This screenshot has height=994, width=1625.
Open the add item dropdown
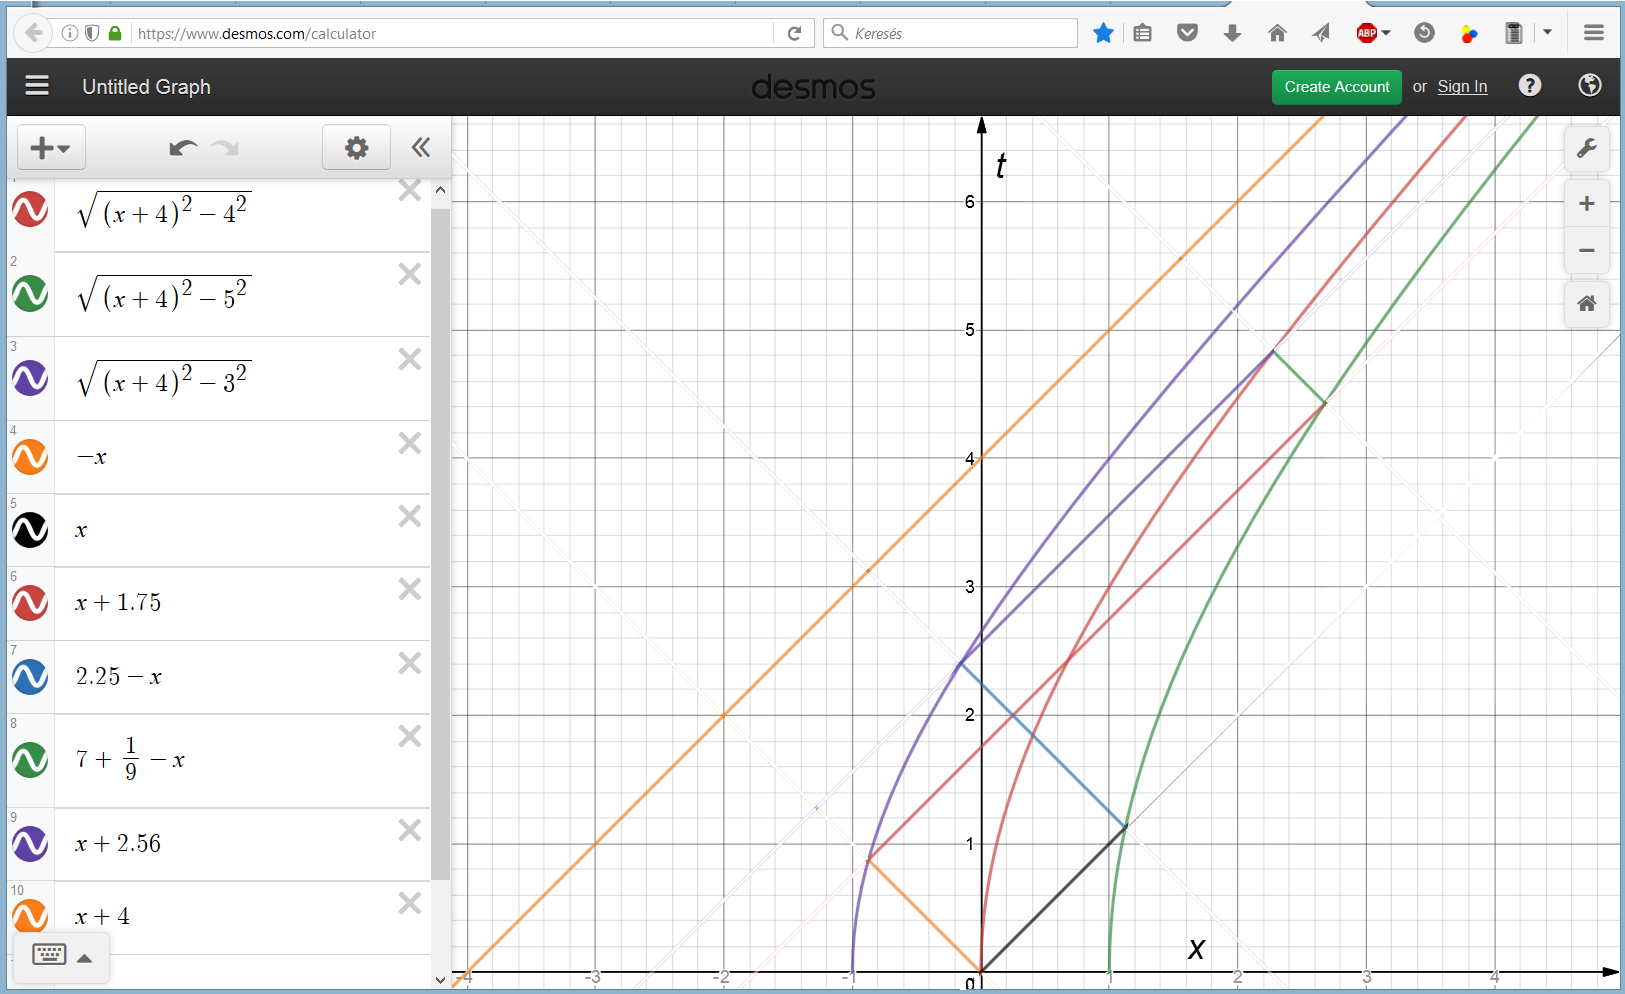(x=51, y=149)
